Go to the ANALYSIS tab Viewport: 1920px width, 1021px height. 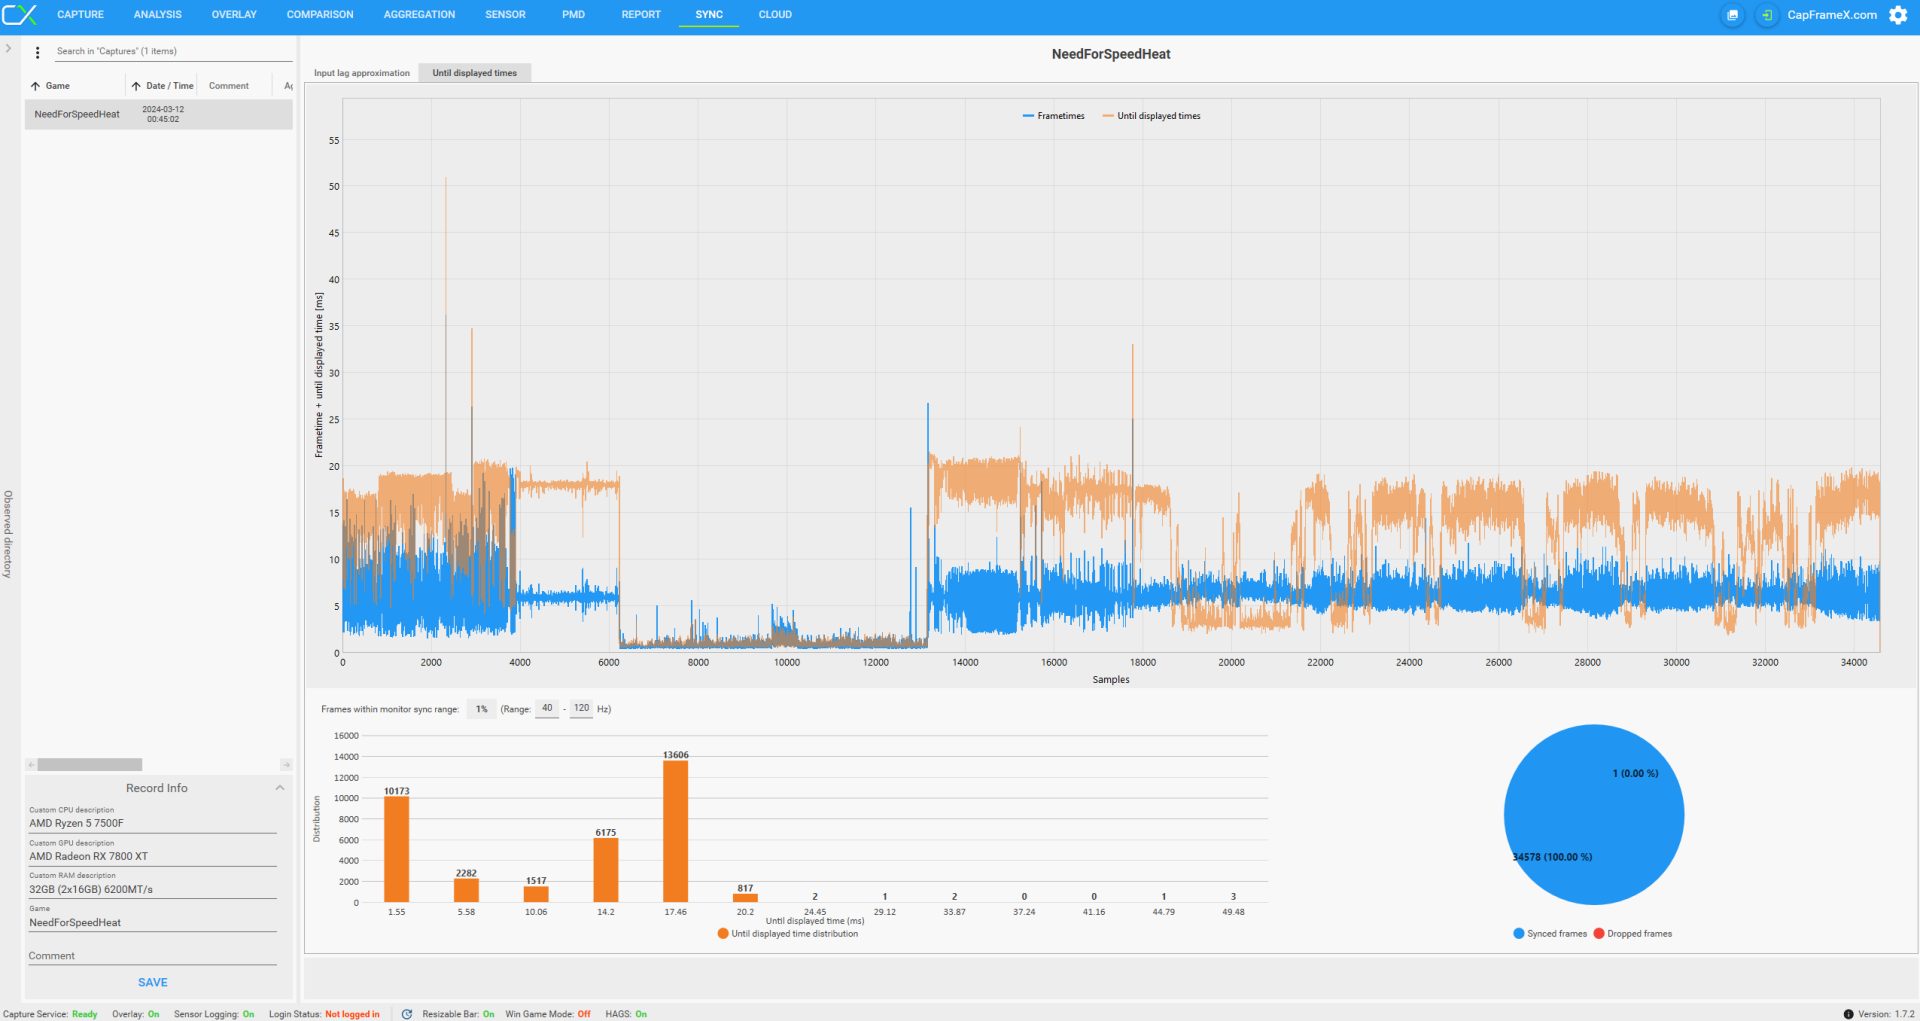coord(158,15)
